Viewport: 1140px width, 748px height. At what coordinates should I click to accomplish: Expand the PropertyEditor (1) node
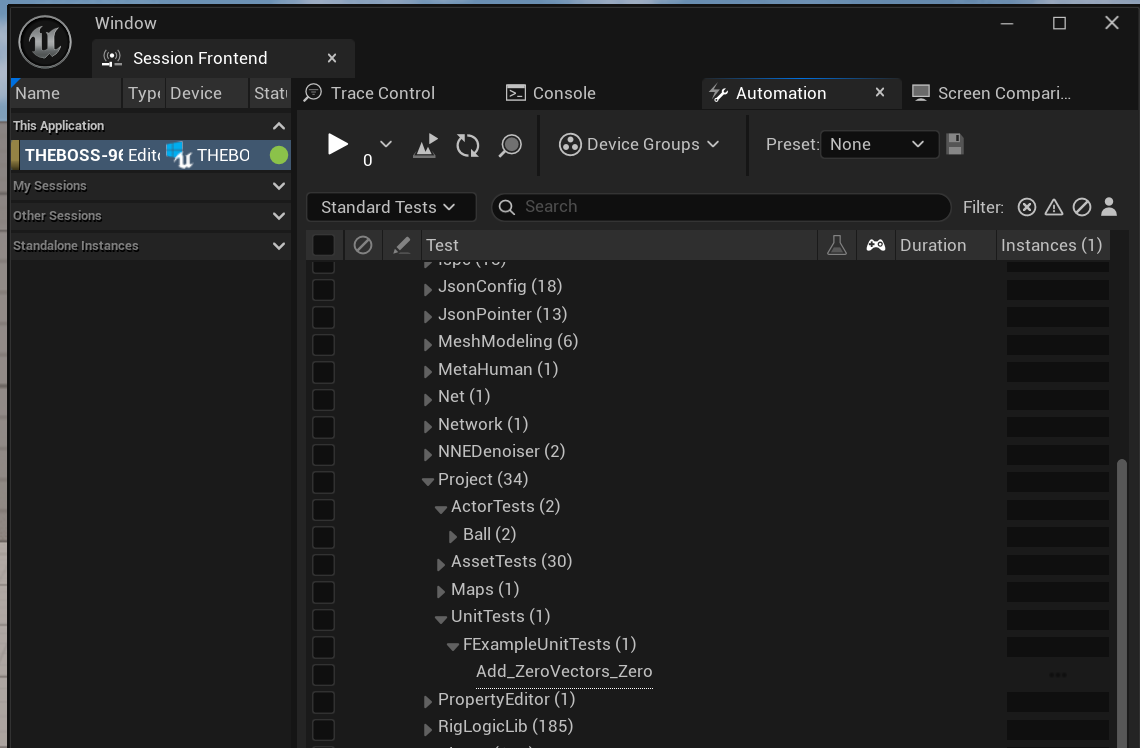tap(428, 701)
